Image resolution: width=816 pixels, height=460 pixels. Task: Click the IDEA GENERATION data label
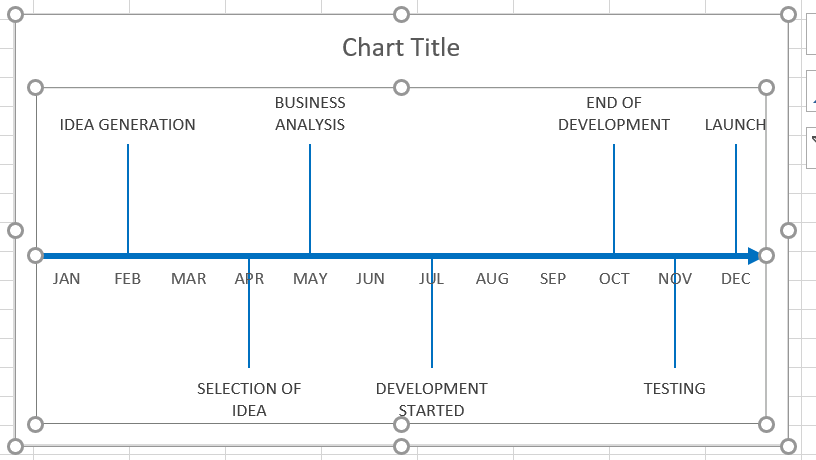(x=128, y=125)
